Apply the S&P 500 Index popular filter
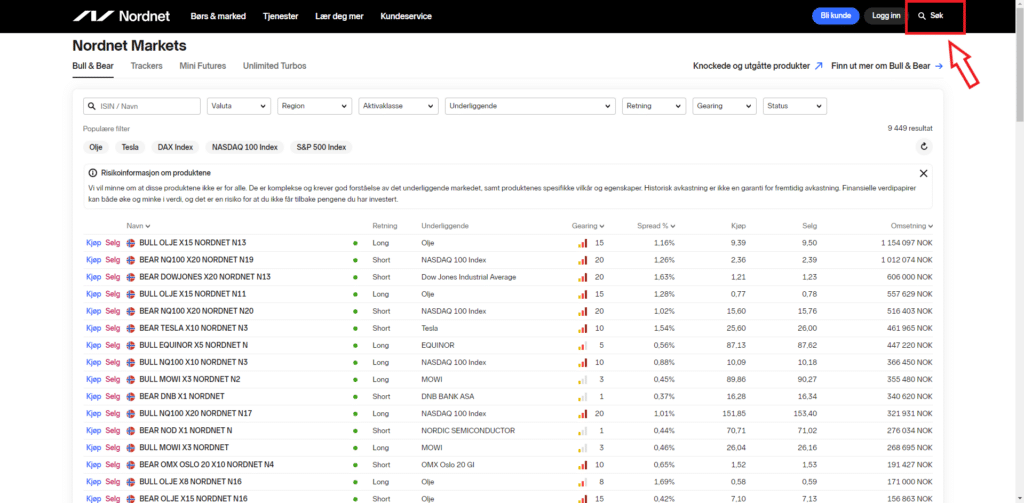The image size is (1024, 503). (x=321, y=147)
